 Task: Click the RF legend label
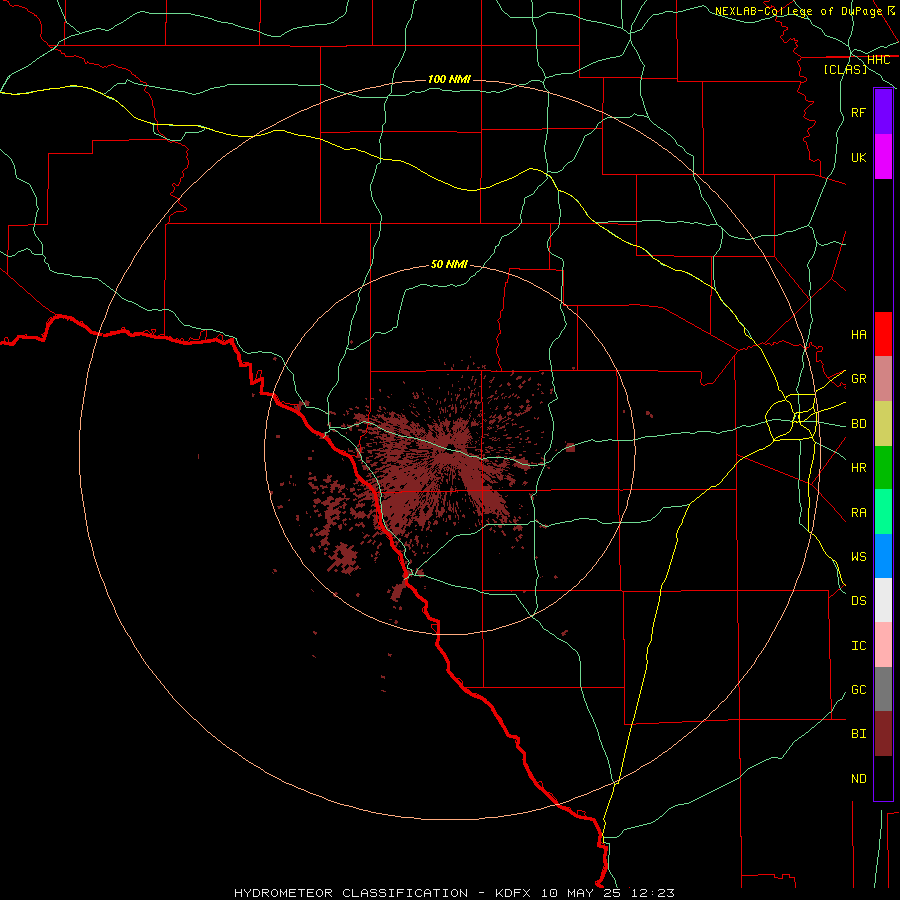click(858, 112)
